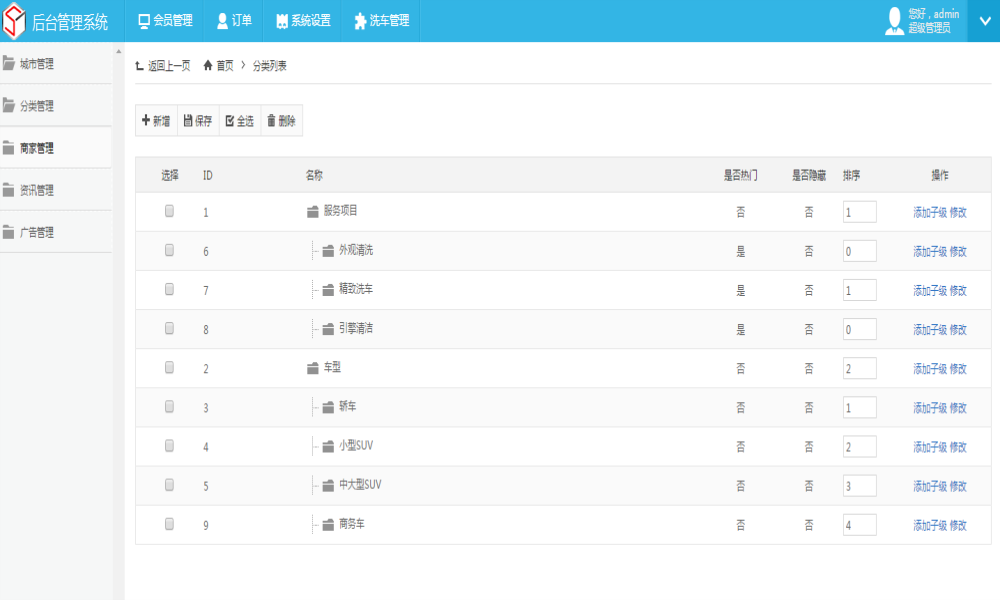Click the 精致洗车 category name
Viewport: 1000px width, 600px height.
pos(356,289)
